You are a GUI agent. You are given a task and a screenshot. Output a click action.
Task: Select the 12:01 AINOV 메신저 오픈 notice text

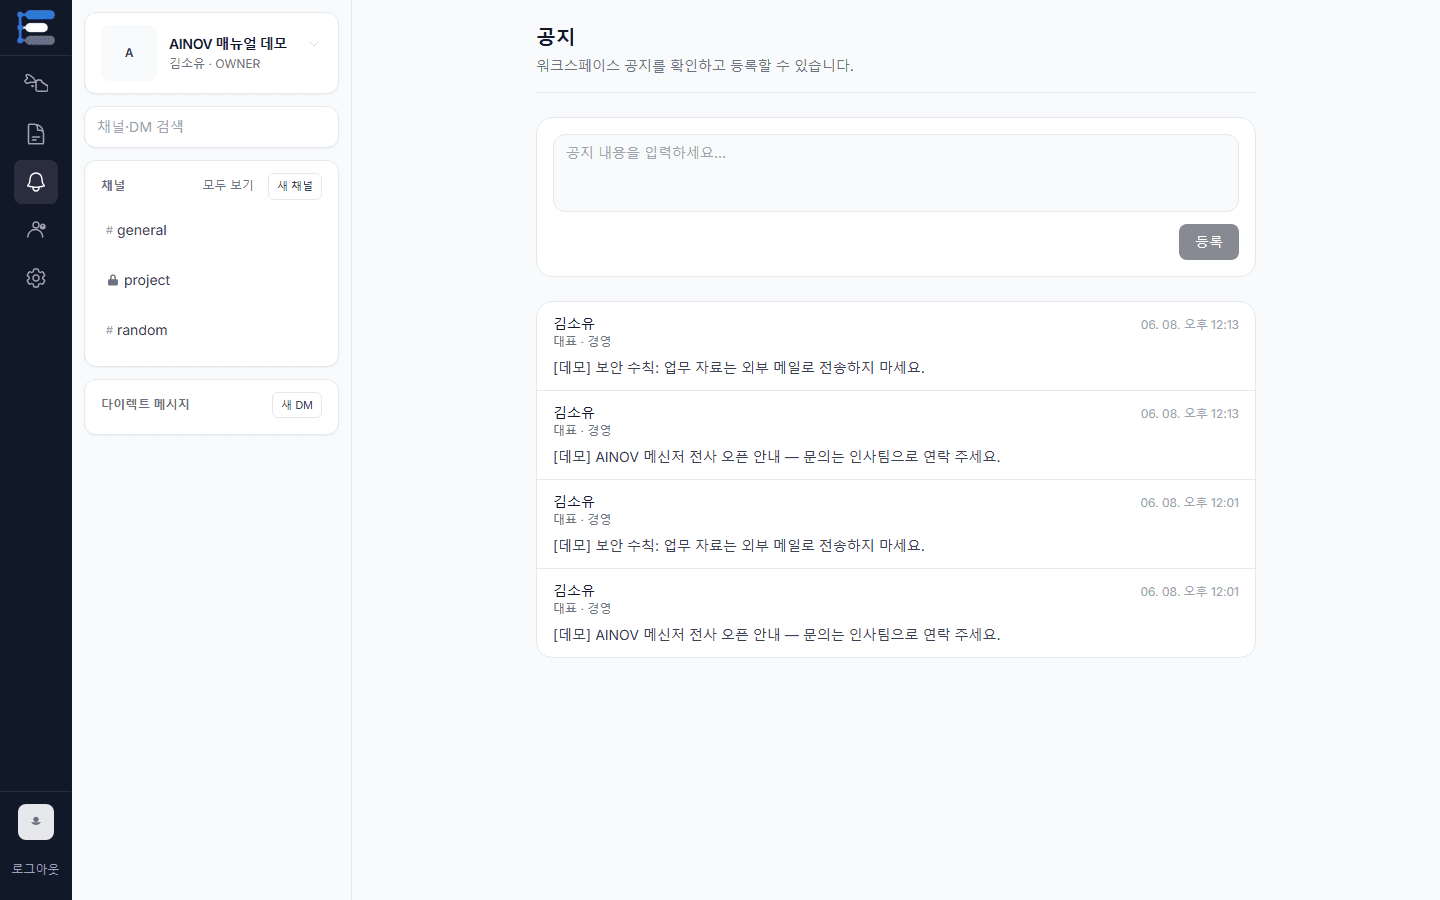point(777,635)
